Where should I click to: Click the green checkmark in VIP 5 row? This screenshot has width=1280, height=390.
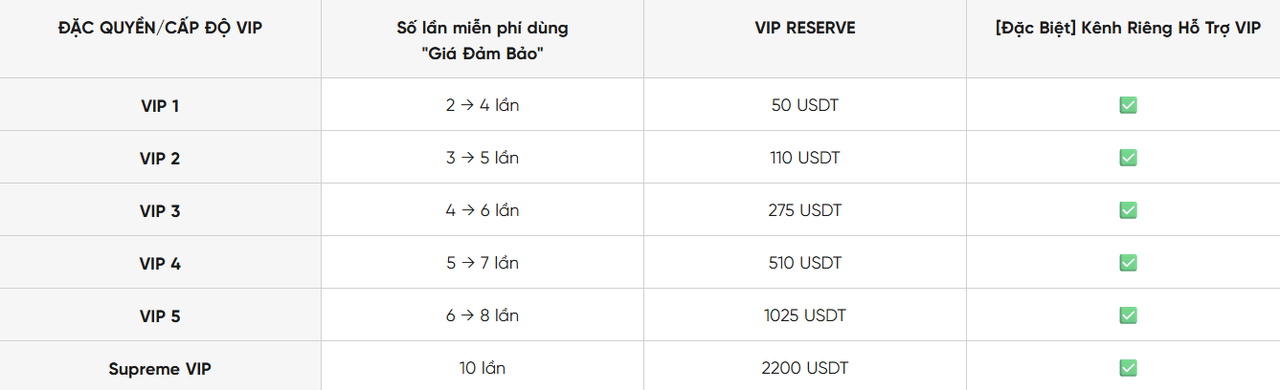point(1128,315)
